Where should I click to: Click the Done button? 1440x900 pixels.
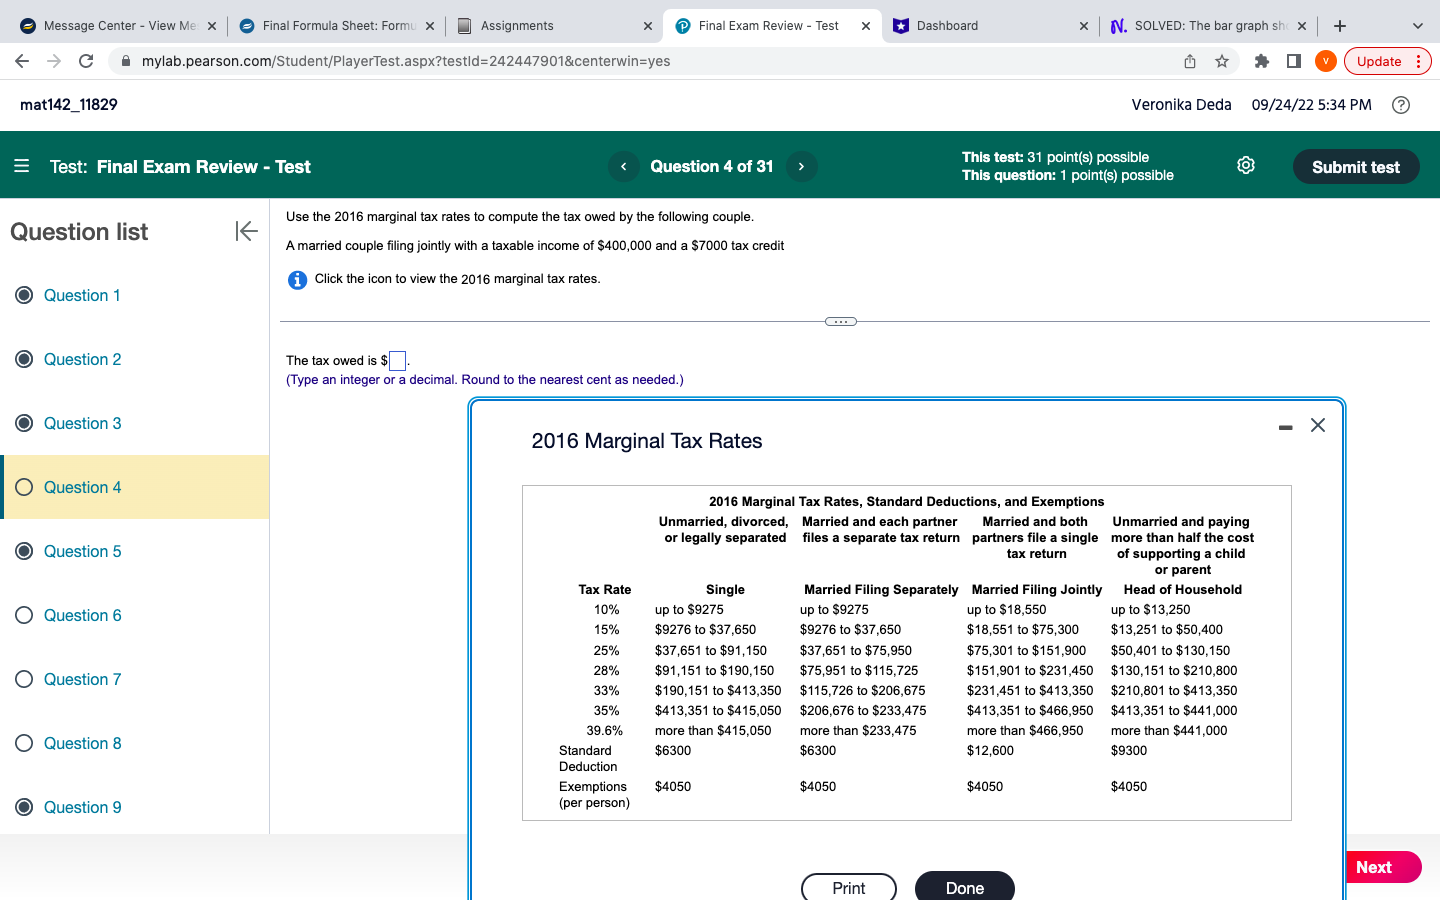pos(965,888)
